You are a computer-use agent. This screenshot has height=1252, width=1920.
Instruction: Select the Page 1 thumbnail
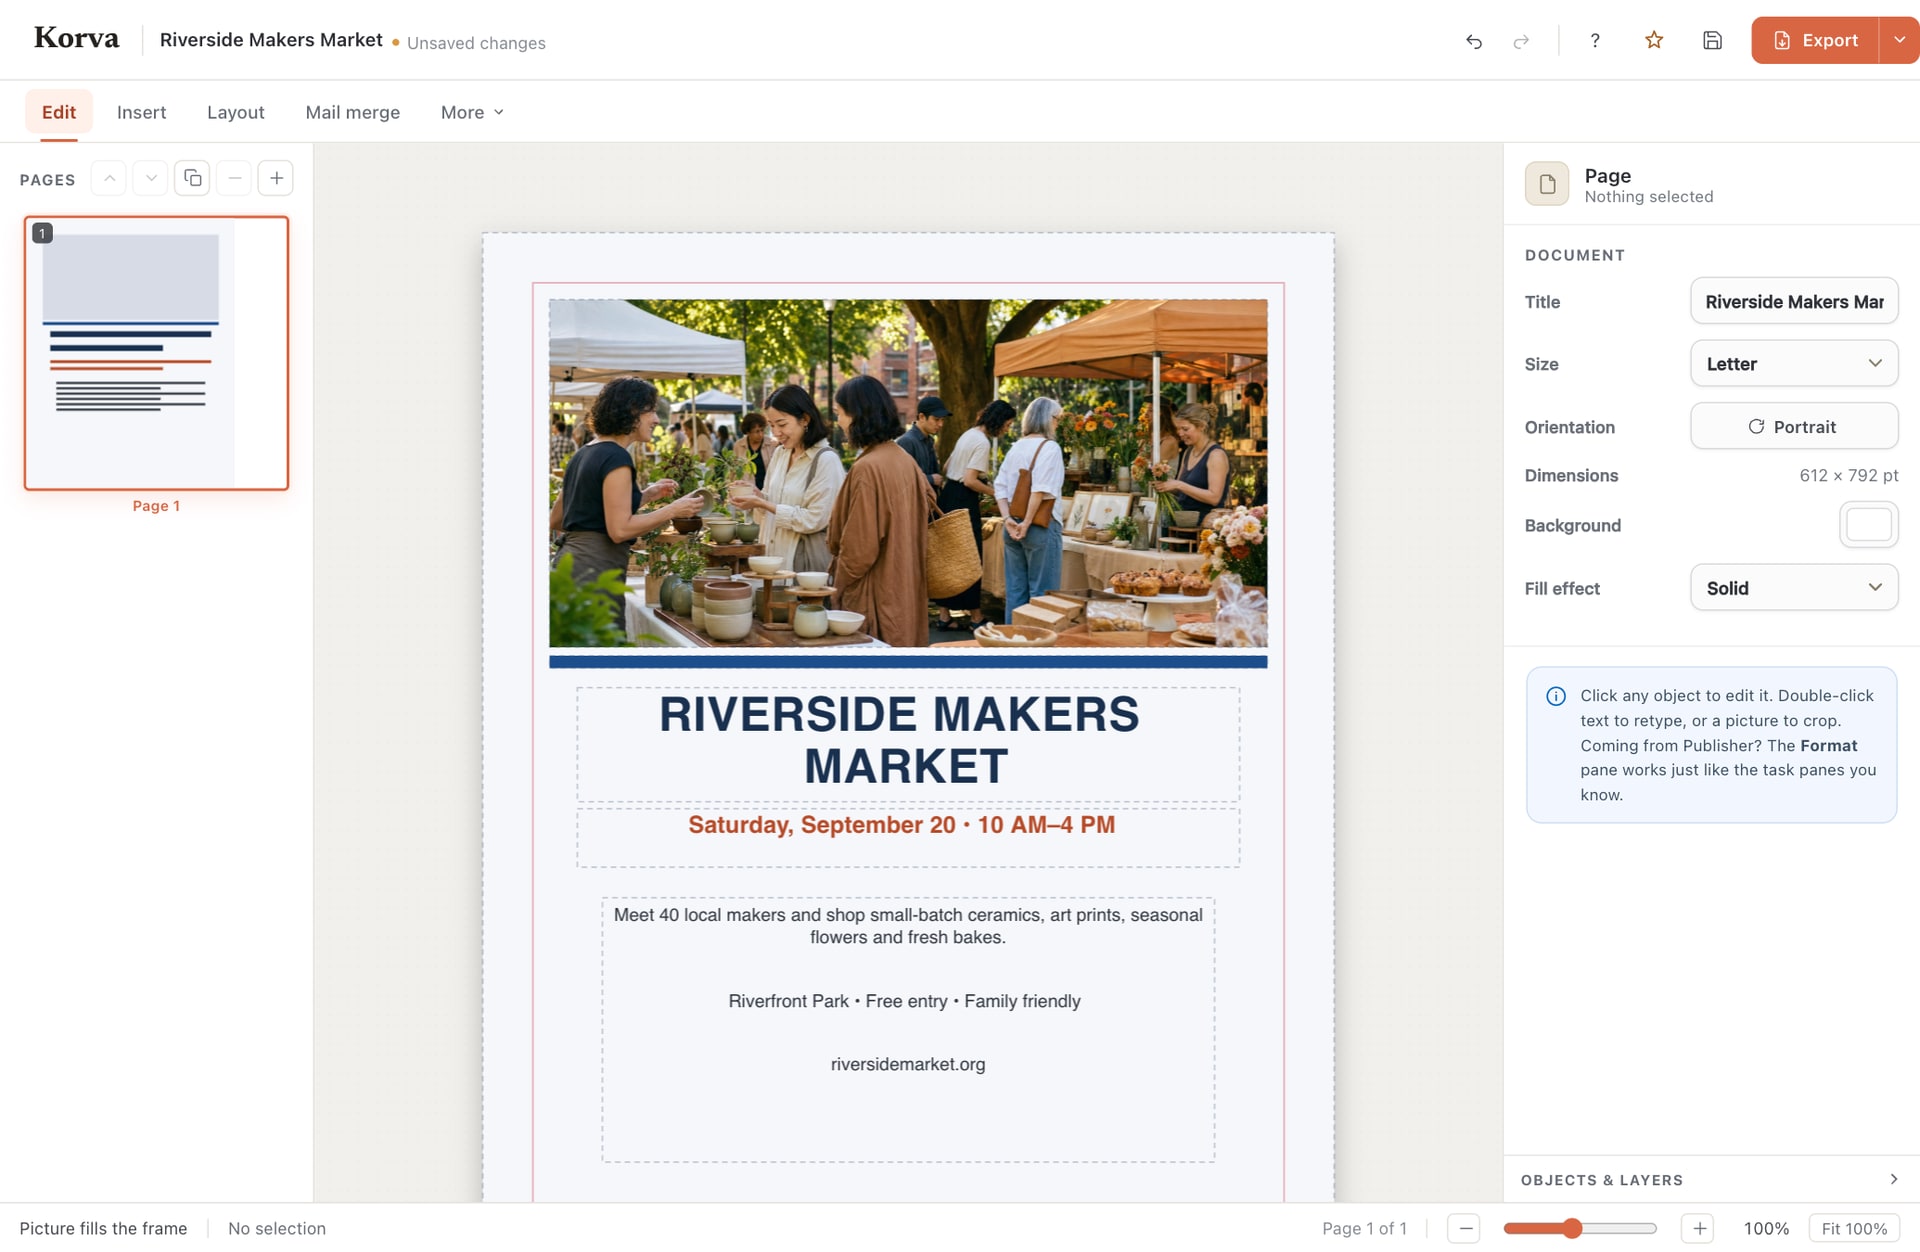[x=156, y=353]
